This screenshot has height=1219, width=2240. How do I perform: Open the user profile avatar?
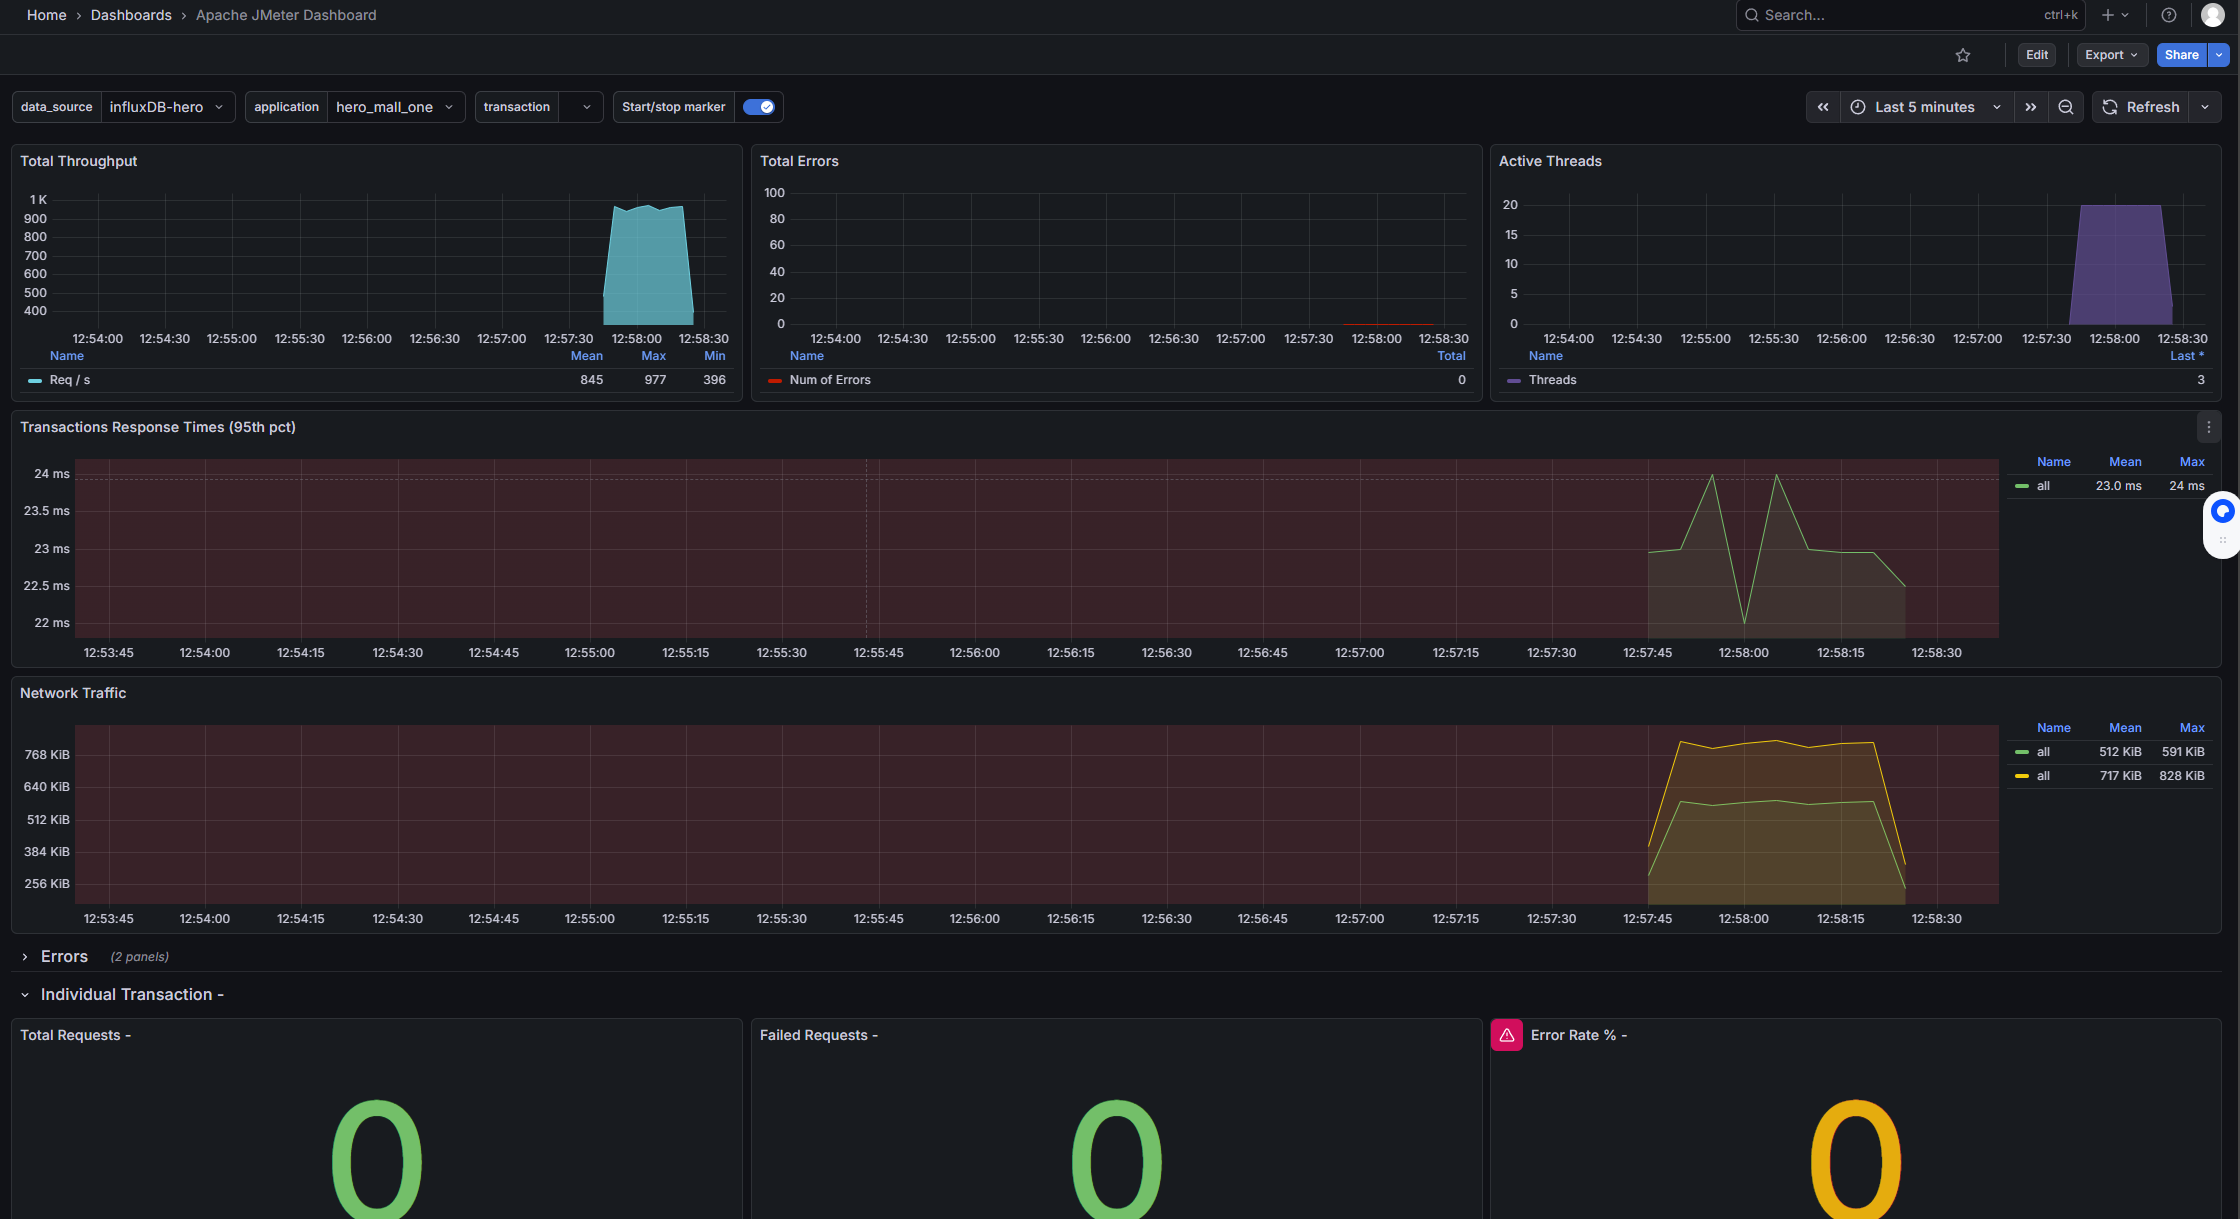(2212, 15)
